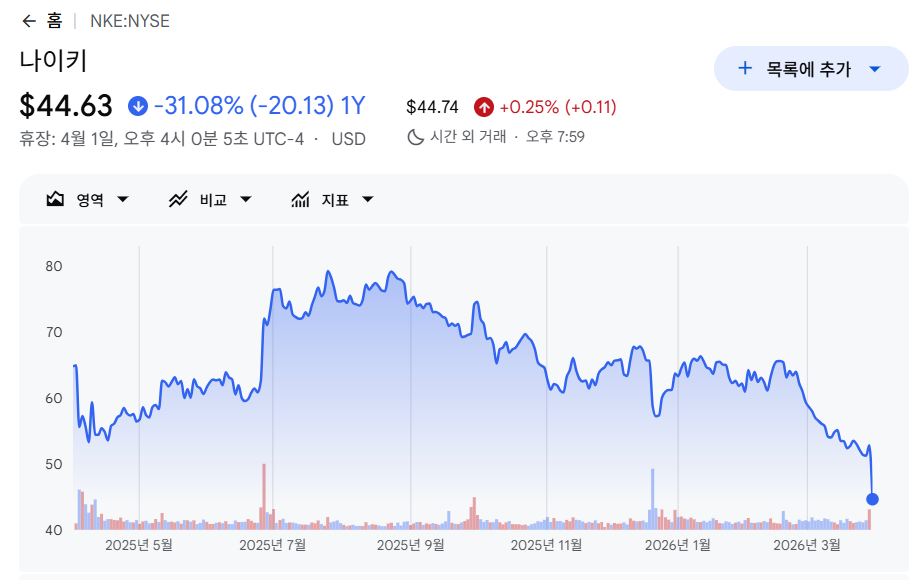Click the 2026년 1월 axis label

[x=678, y=545]
